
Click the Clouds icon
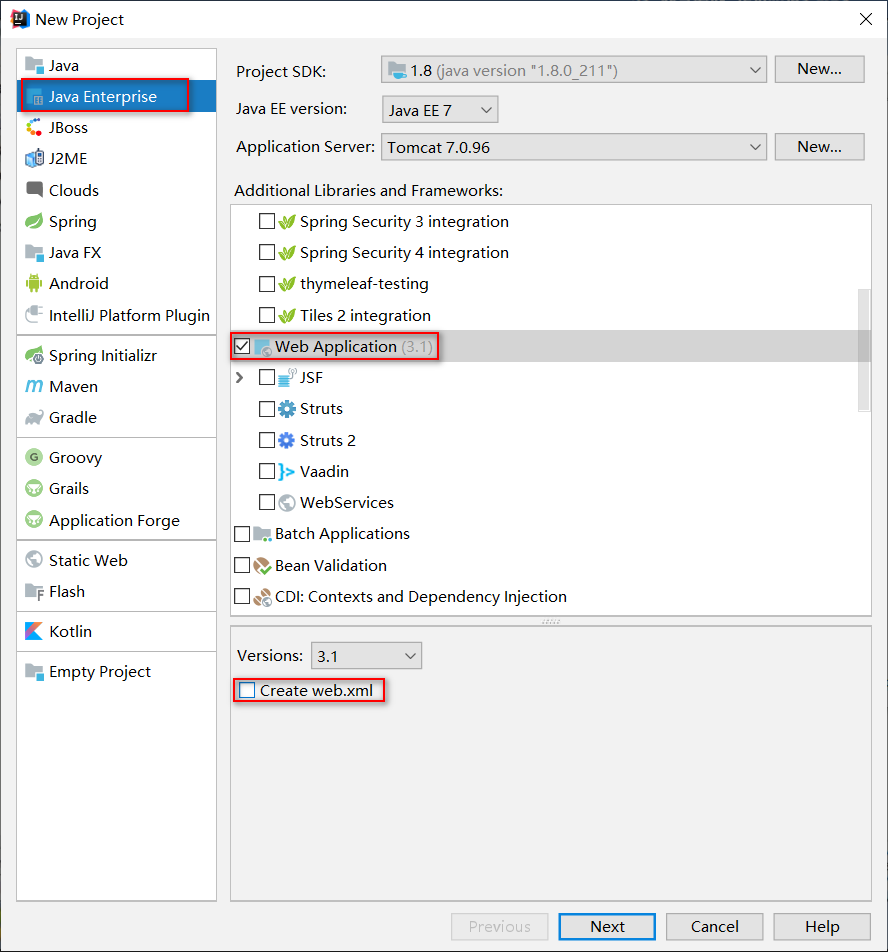pos(34,190)
